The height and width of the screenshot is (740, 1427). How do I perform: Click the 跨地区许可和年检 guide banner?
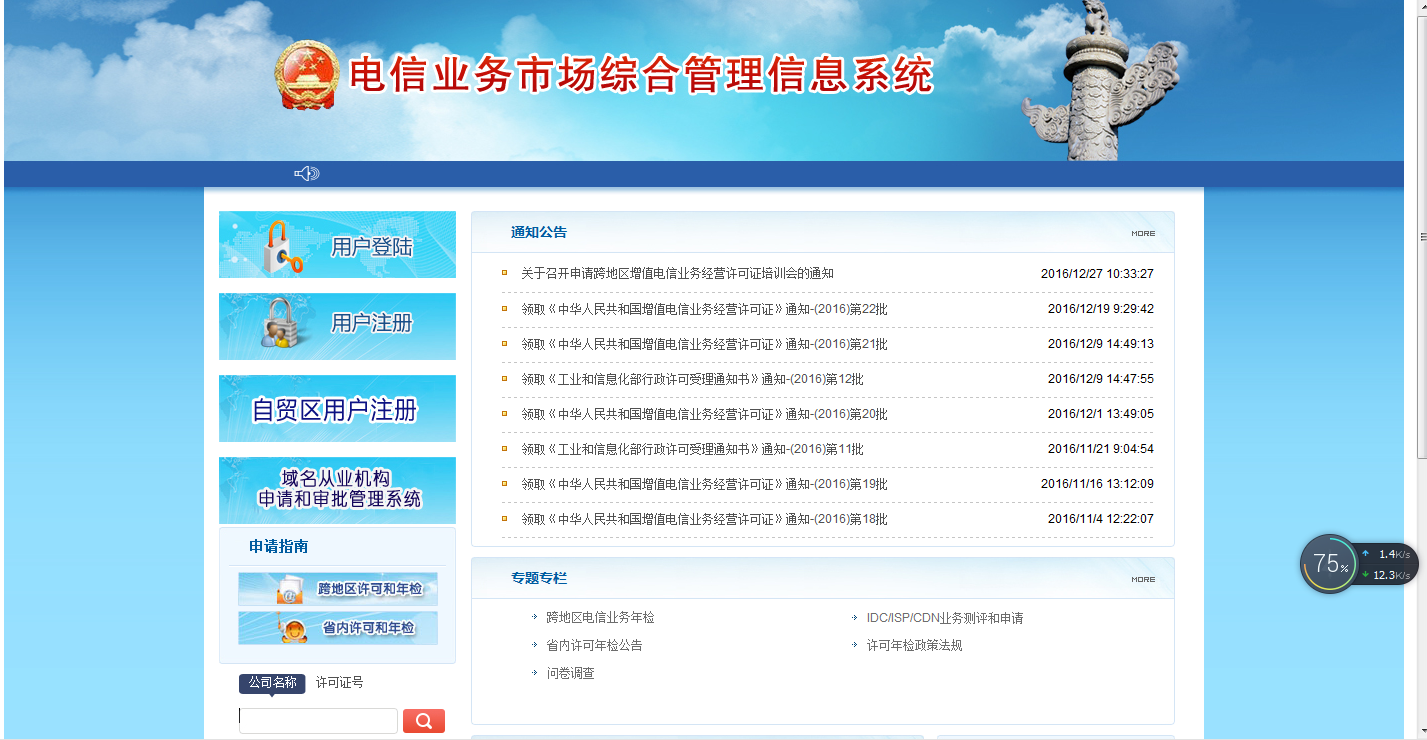(x=338, y=589)
